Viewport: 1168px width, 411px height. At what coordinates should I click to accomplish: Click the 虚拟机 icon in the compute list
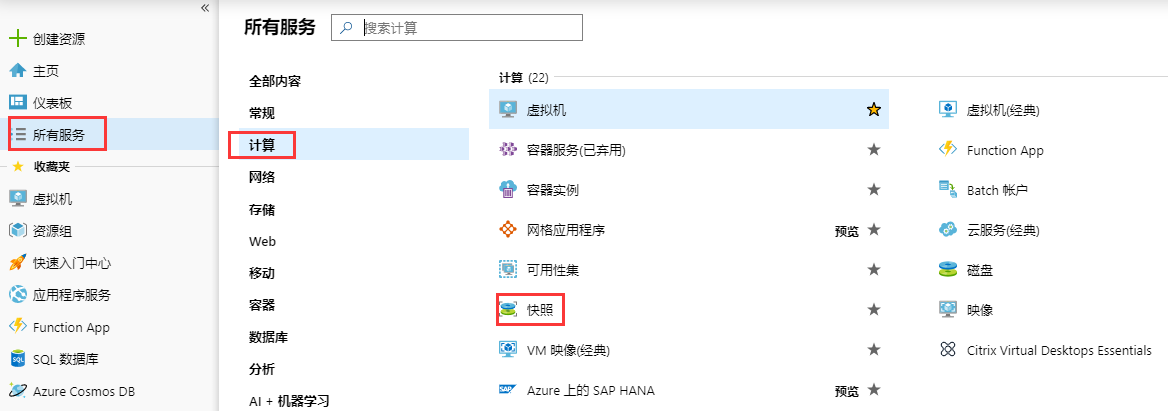tap(508, 110)
